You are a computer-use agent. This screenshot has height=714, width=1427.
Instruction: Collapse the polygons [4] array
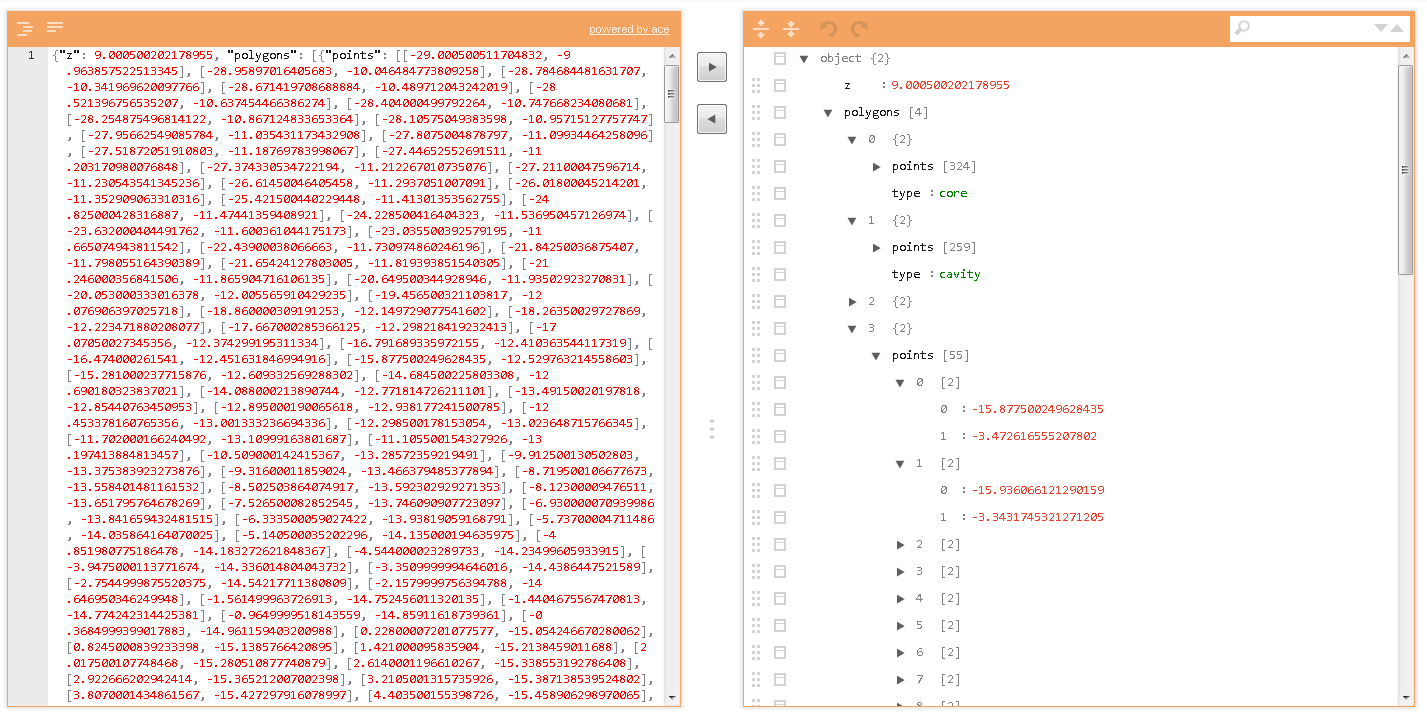point(828,112)
